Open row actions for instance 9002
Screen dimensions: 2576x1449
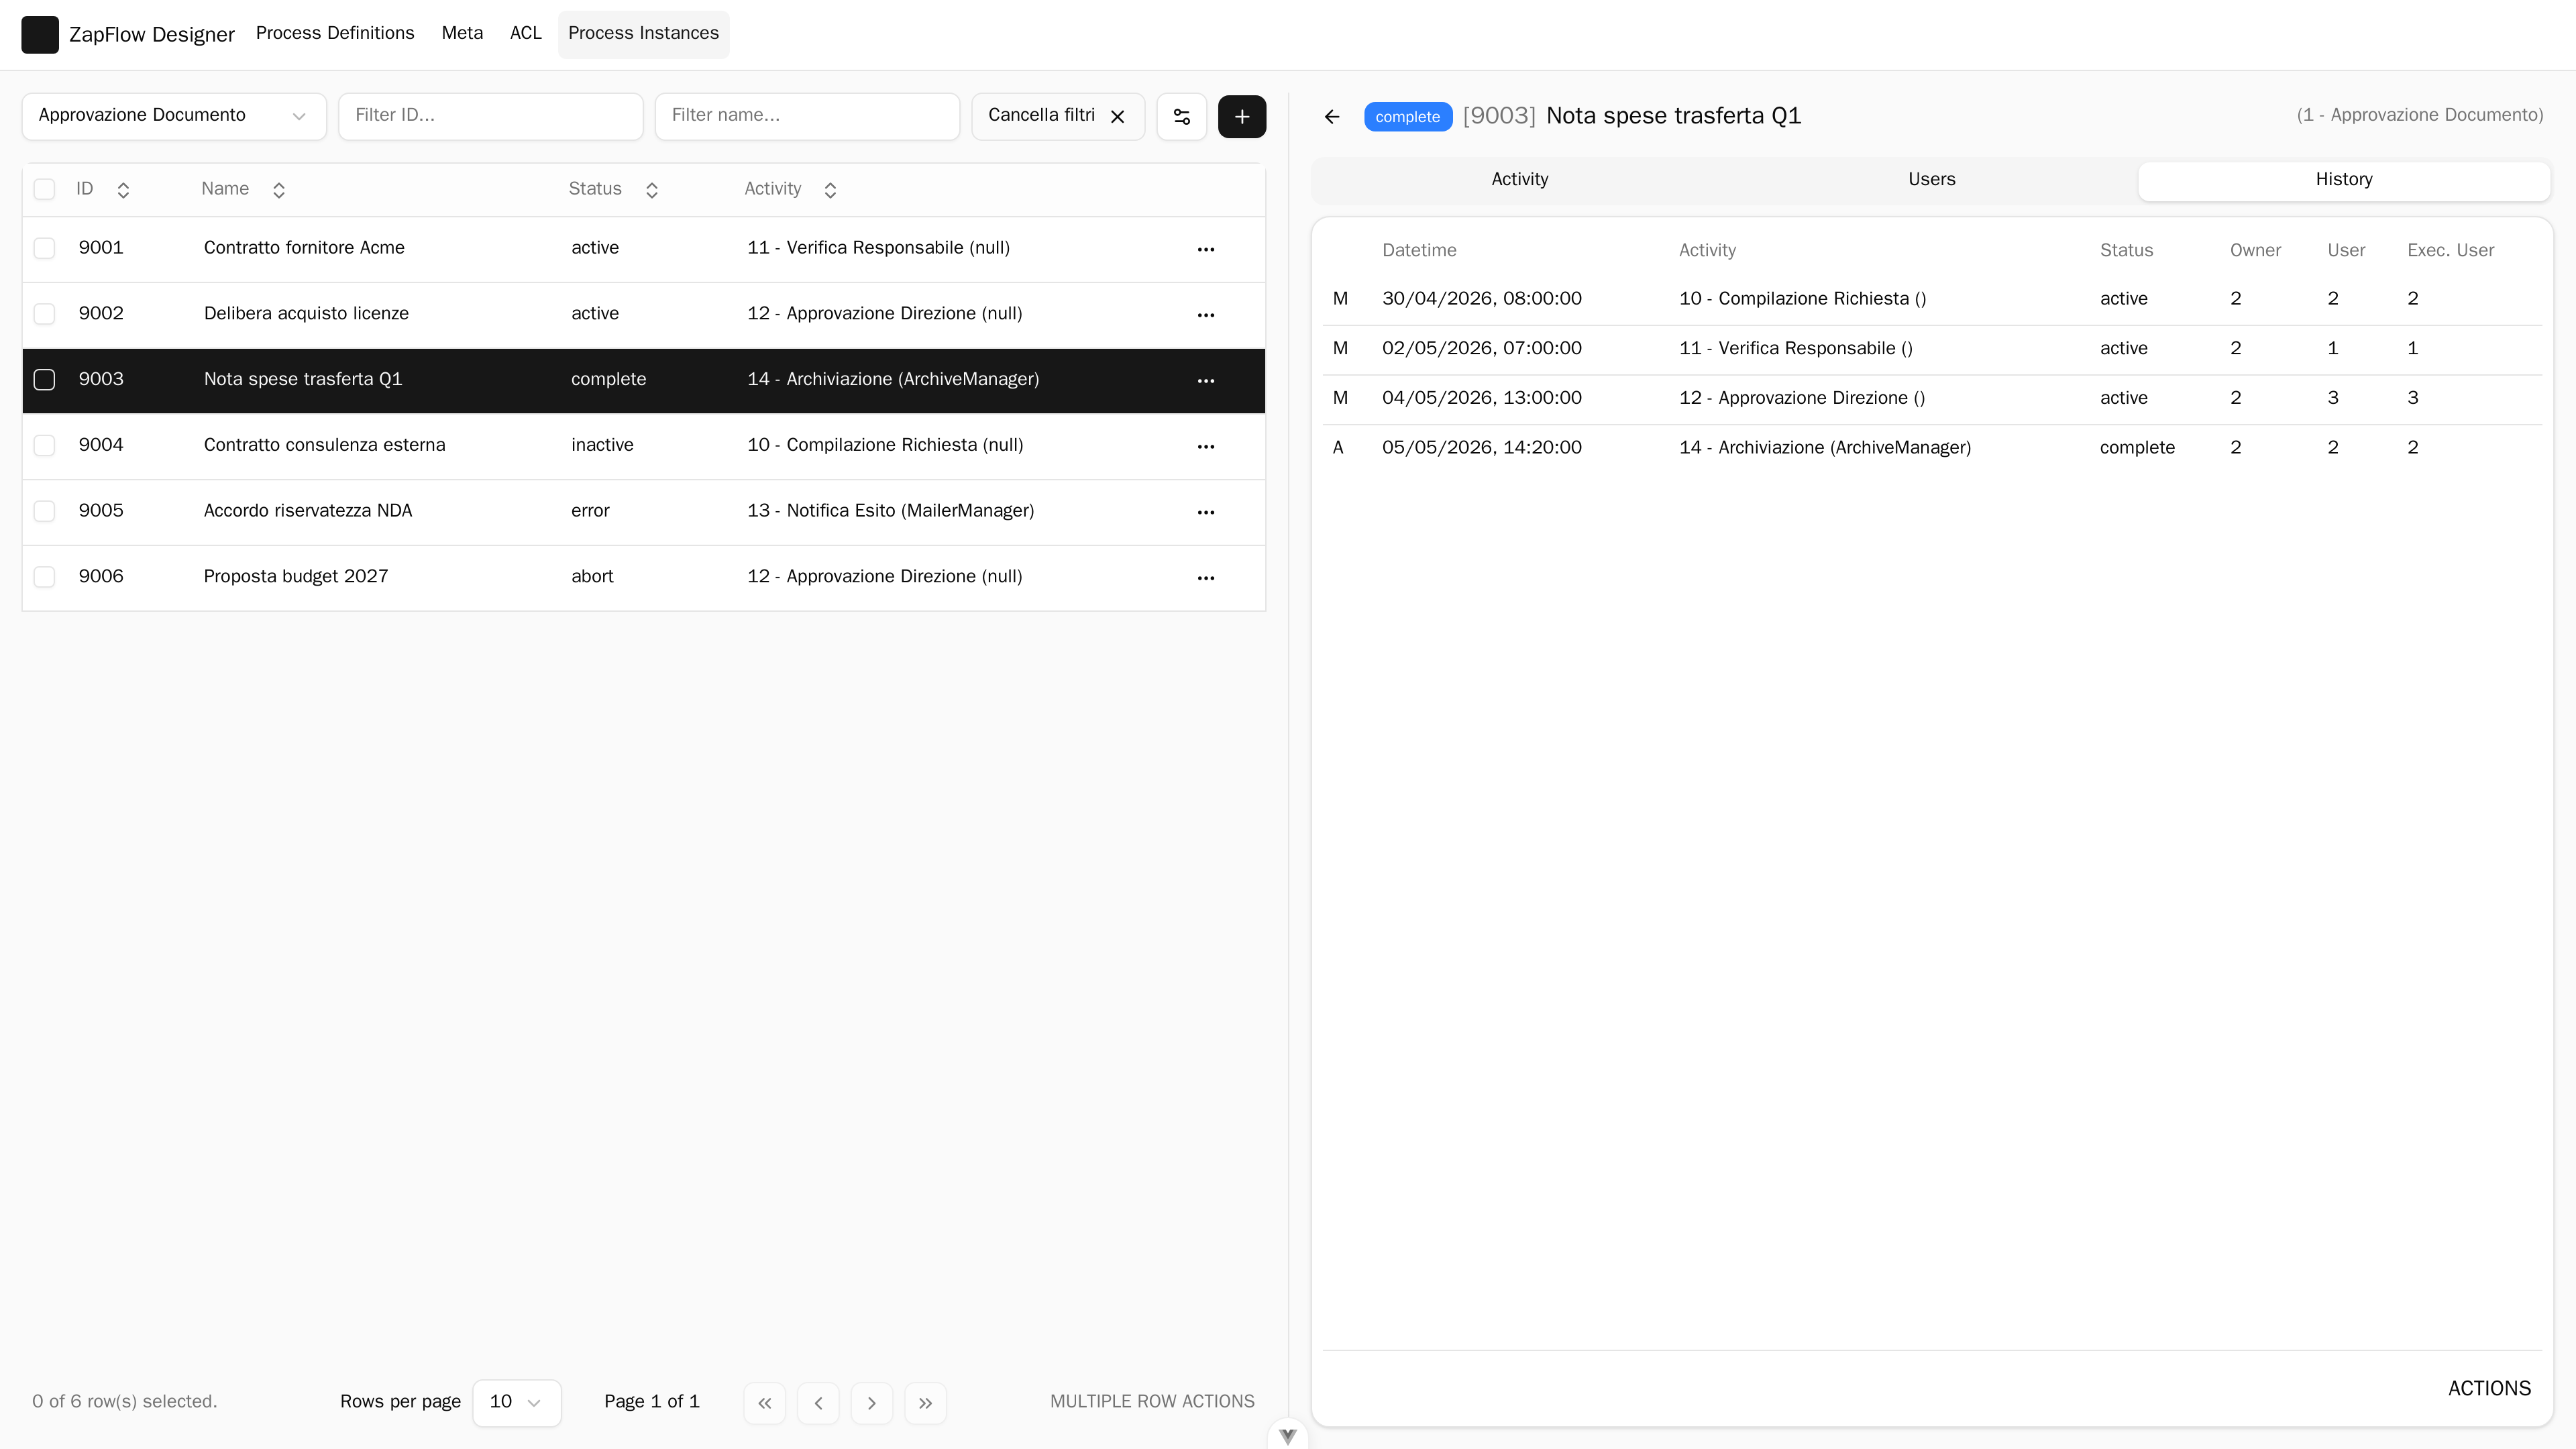click(x=1206, y=315)
